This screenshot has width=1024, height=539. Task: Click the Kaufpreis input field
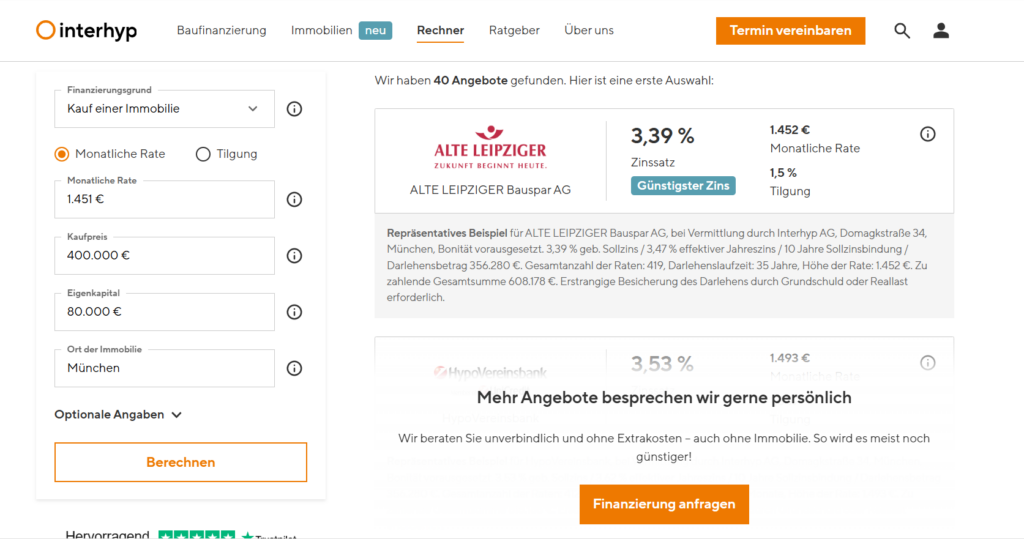point(164,256)
